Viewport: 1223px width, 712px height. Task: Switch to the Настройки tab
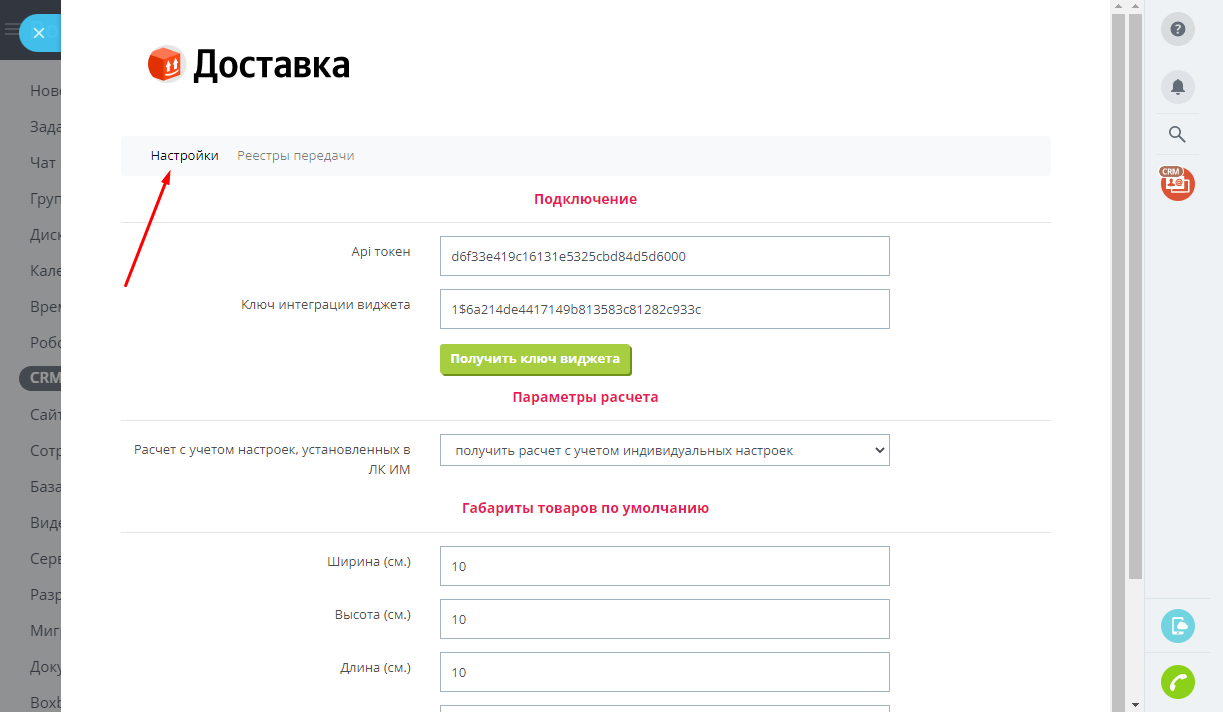pos(184,156)
